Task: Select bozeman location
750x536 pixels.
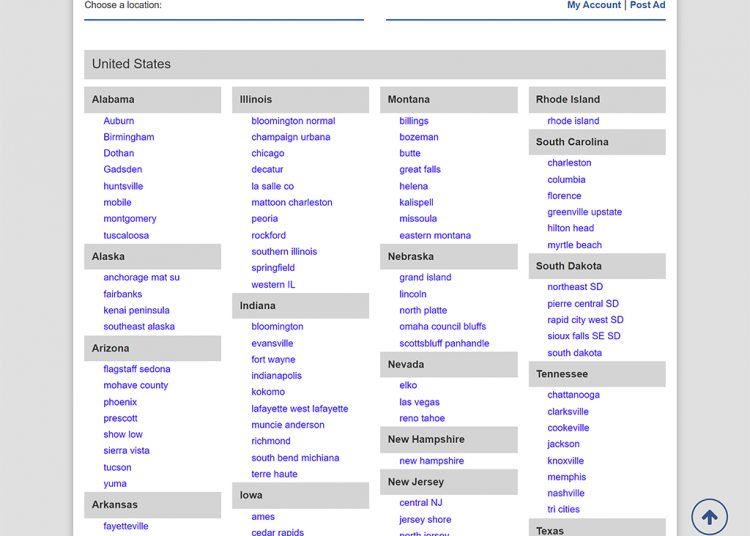Action: tap(419, 138)
